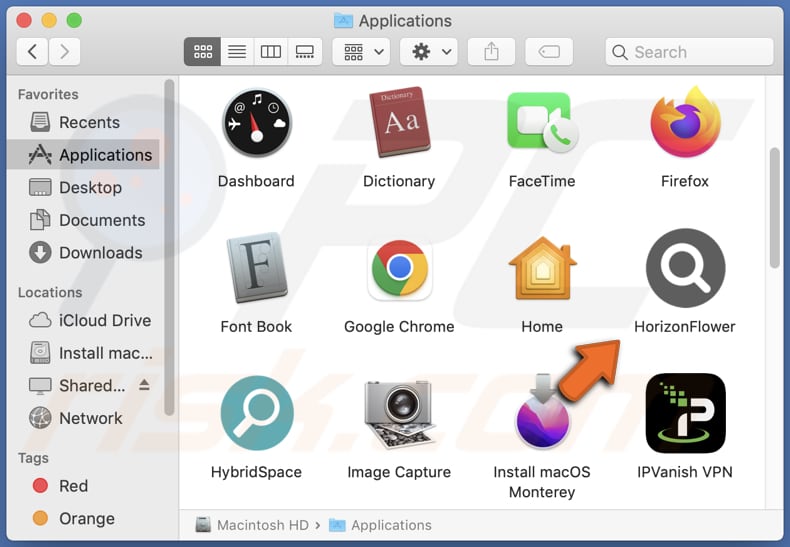Screen dimensions: 790x547
Task: Select the Font Book app icon
Action: pos(257,267)
